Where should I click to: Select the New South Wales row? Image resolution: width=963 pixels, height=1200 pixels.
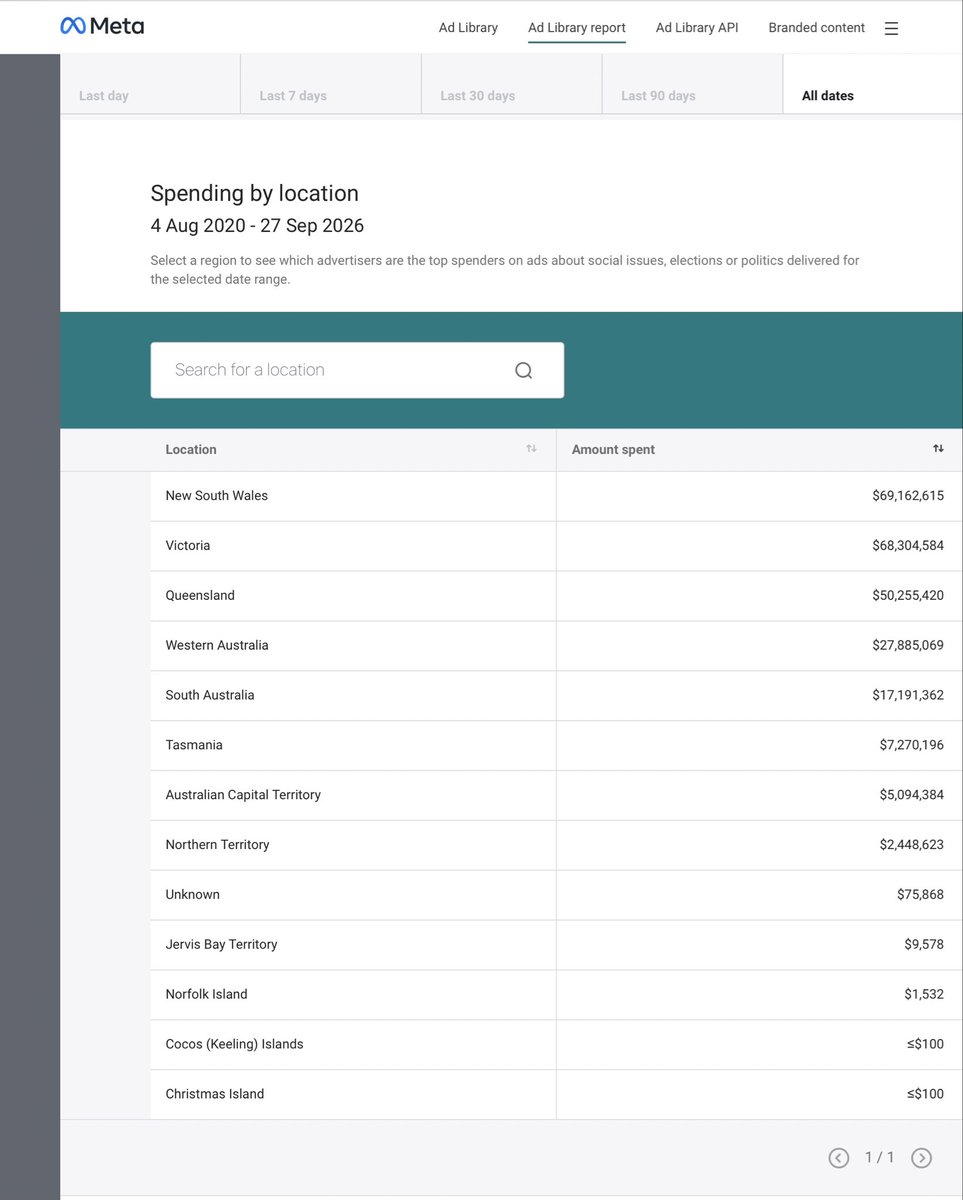pyautogui.click(x=556, y=496)
